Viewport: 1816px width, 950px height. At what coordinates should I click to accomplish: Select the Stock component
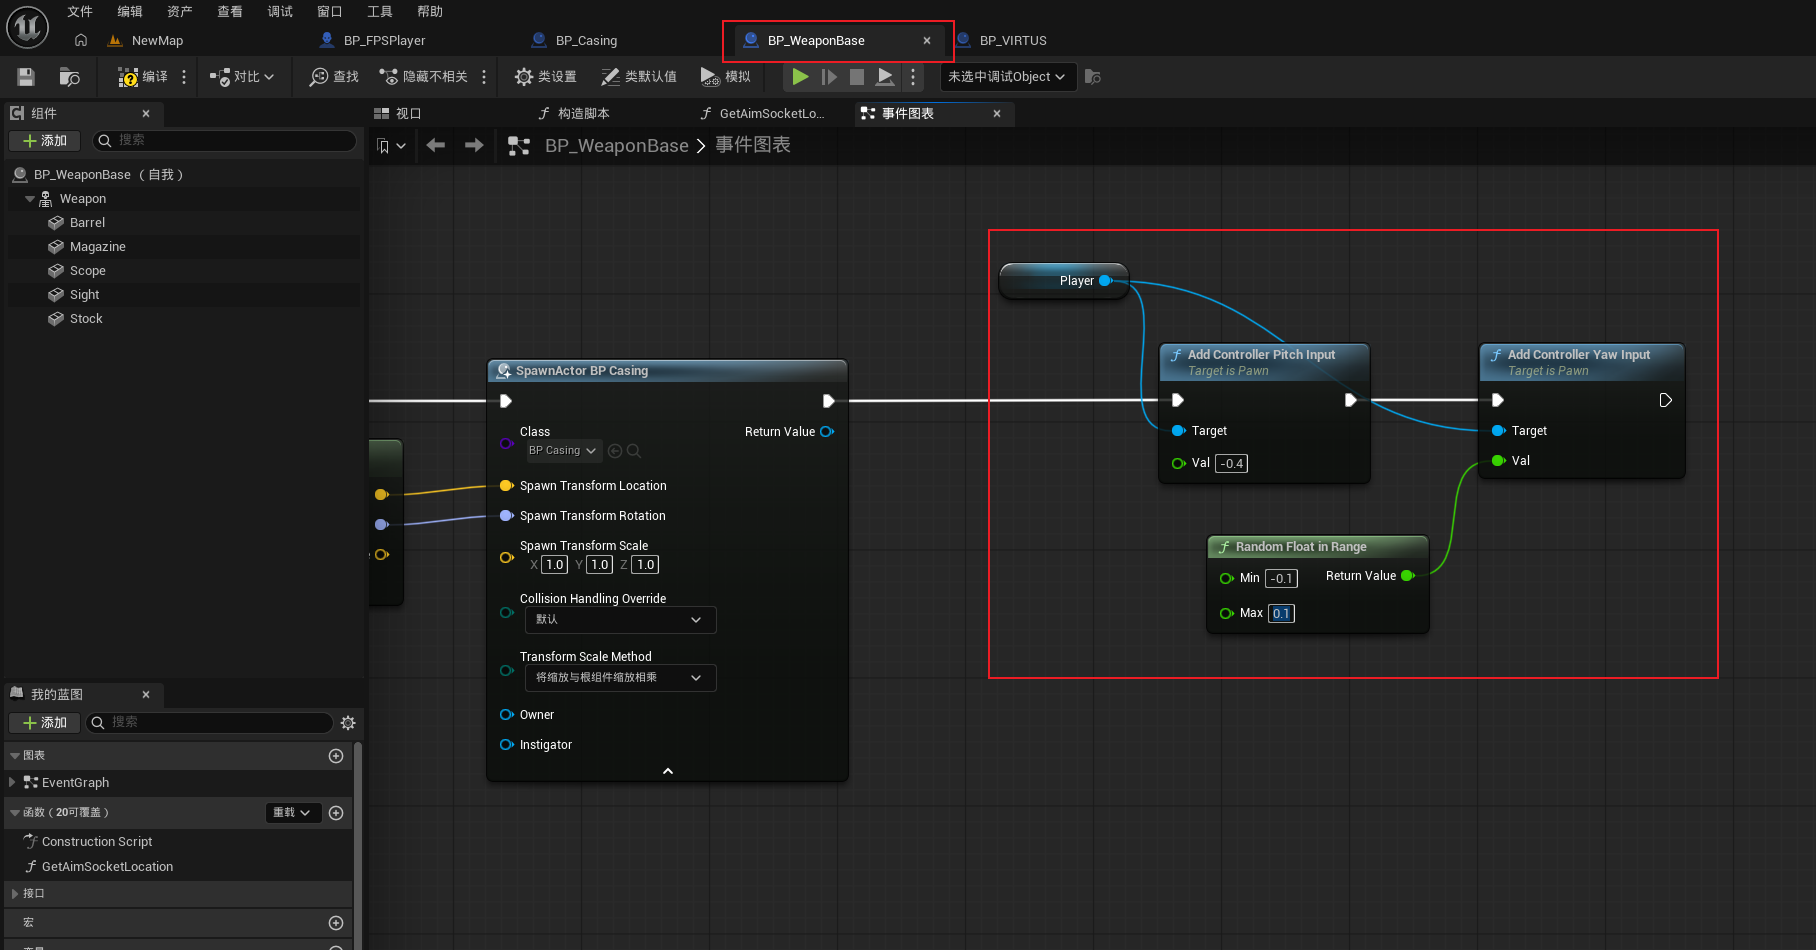(x=86, y=319)
